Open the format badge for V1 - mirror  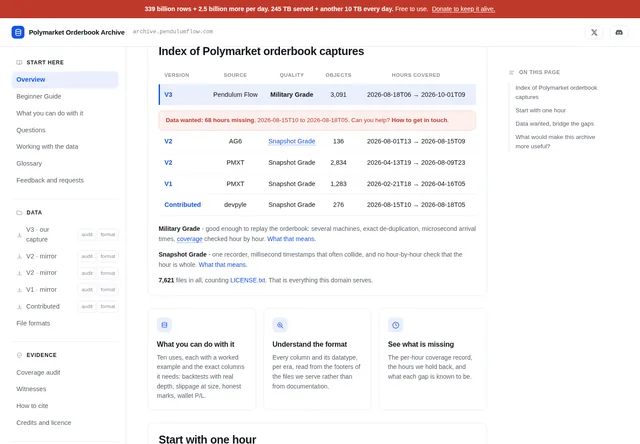coord(108,290)
